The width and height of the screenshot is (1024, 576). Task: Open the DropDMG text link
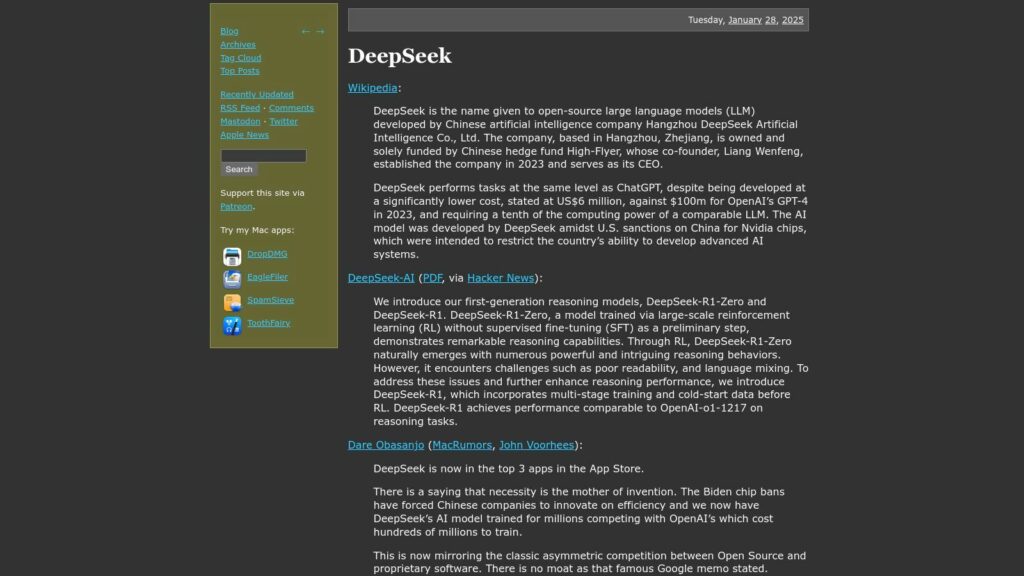(267, 253)
